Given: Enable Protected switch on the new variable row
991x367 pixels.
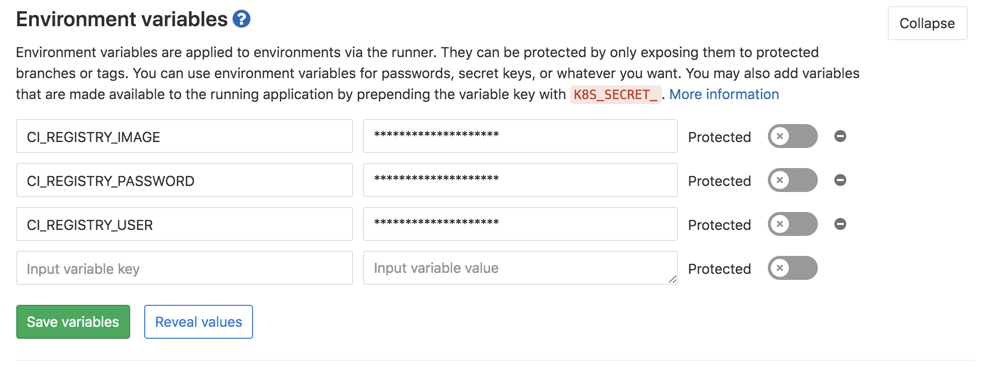Looking at the screenshot, I should pos(793,268).
